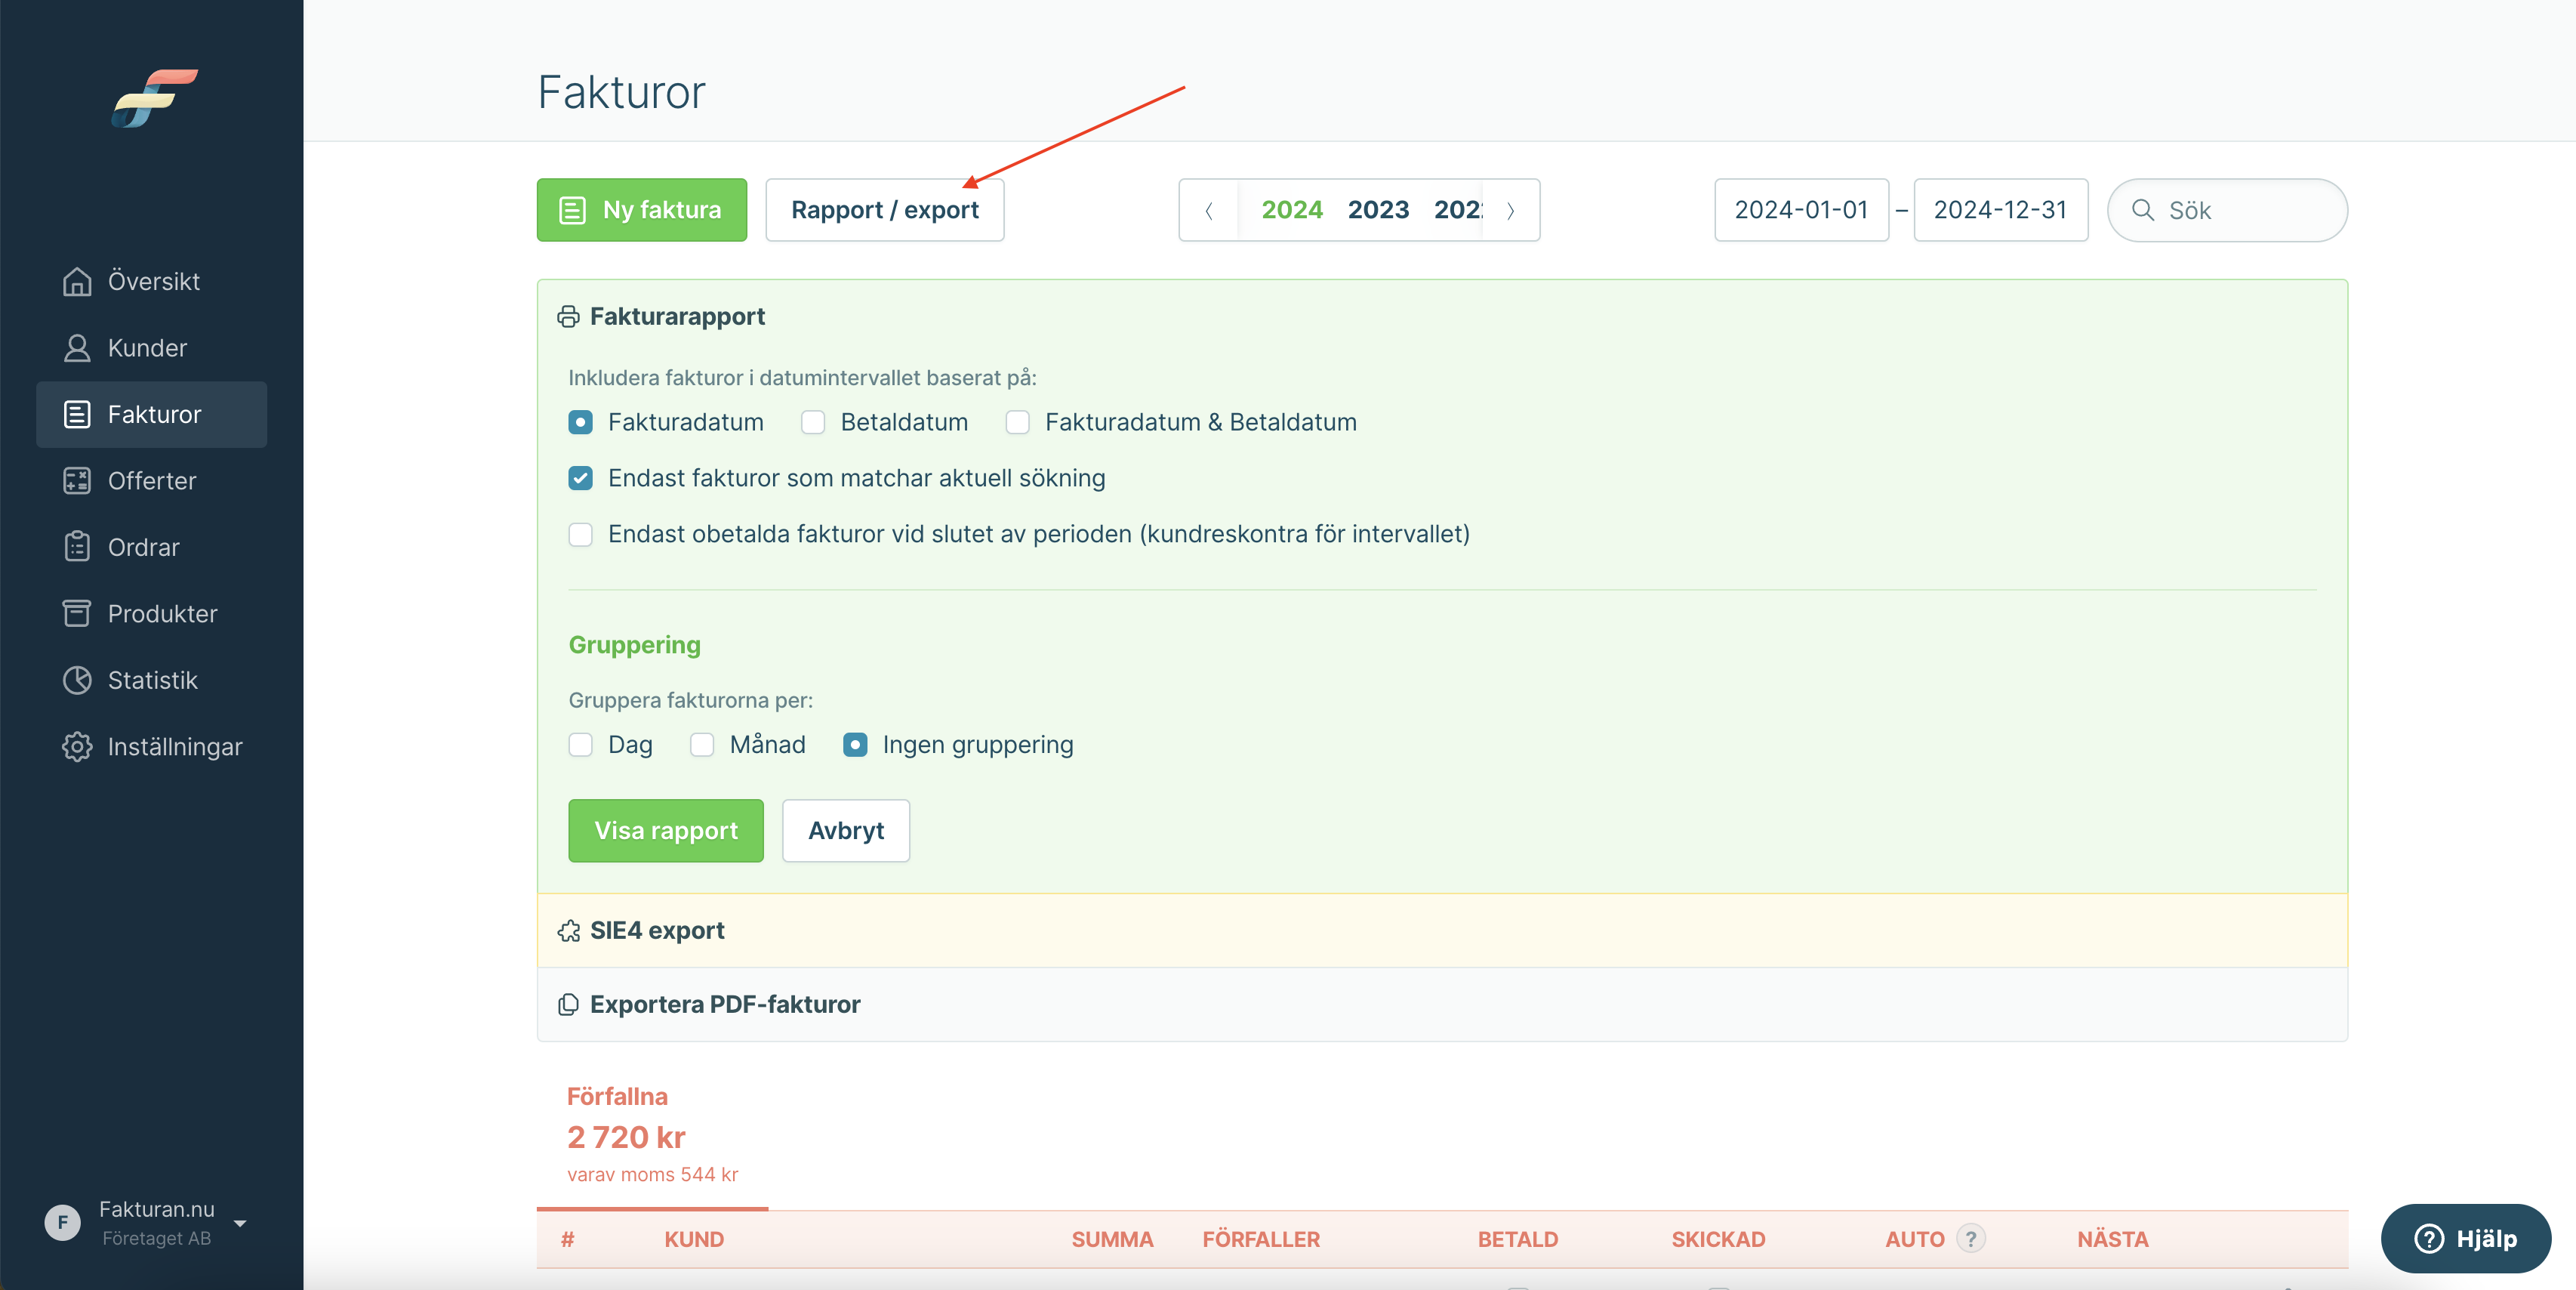
Task: Switch to the 2023 year tab
Action: click(x=1378, y=210)
